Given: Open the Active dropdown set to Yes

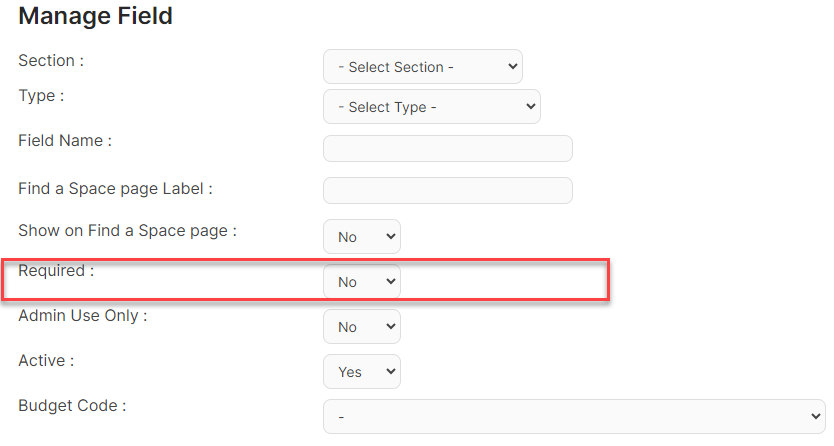Looking at the screenshot, I should [362, 372].
